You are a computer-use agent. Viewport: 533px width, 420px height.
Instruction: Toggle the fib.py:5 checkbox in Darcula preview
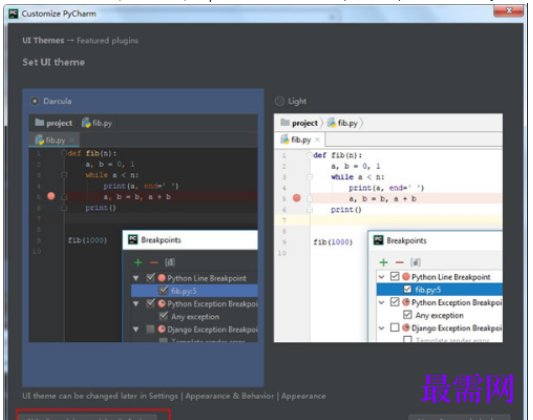tap(164, 291)
